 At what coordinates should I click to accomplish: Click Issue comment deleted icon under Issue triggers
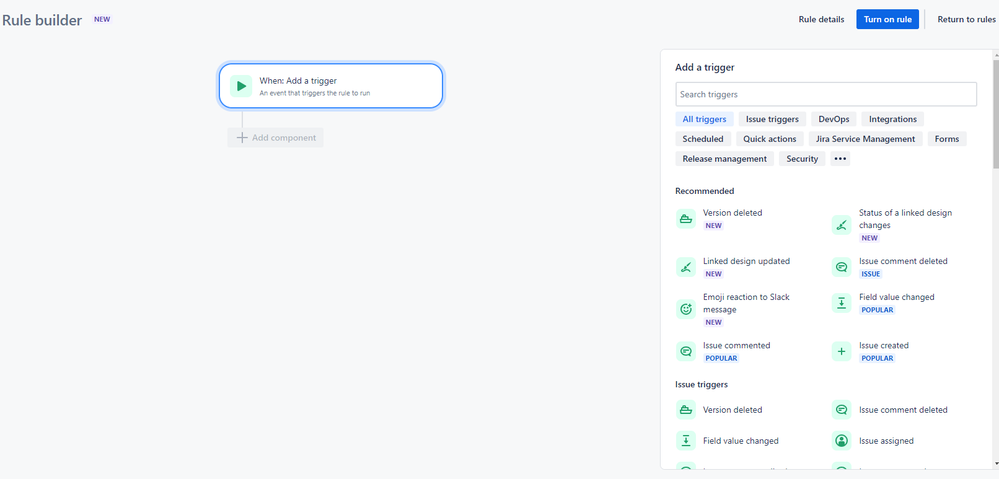pyautogui.click(x=842, y=410)
